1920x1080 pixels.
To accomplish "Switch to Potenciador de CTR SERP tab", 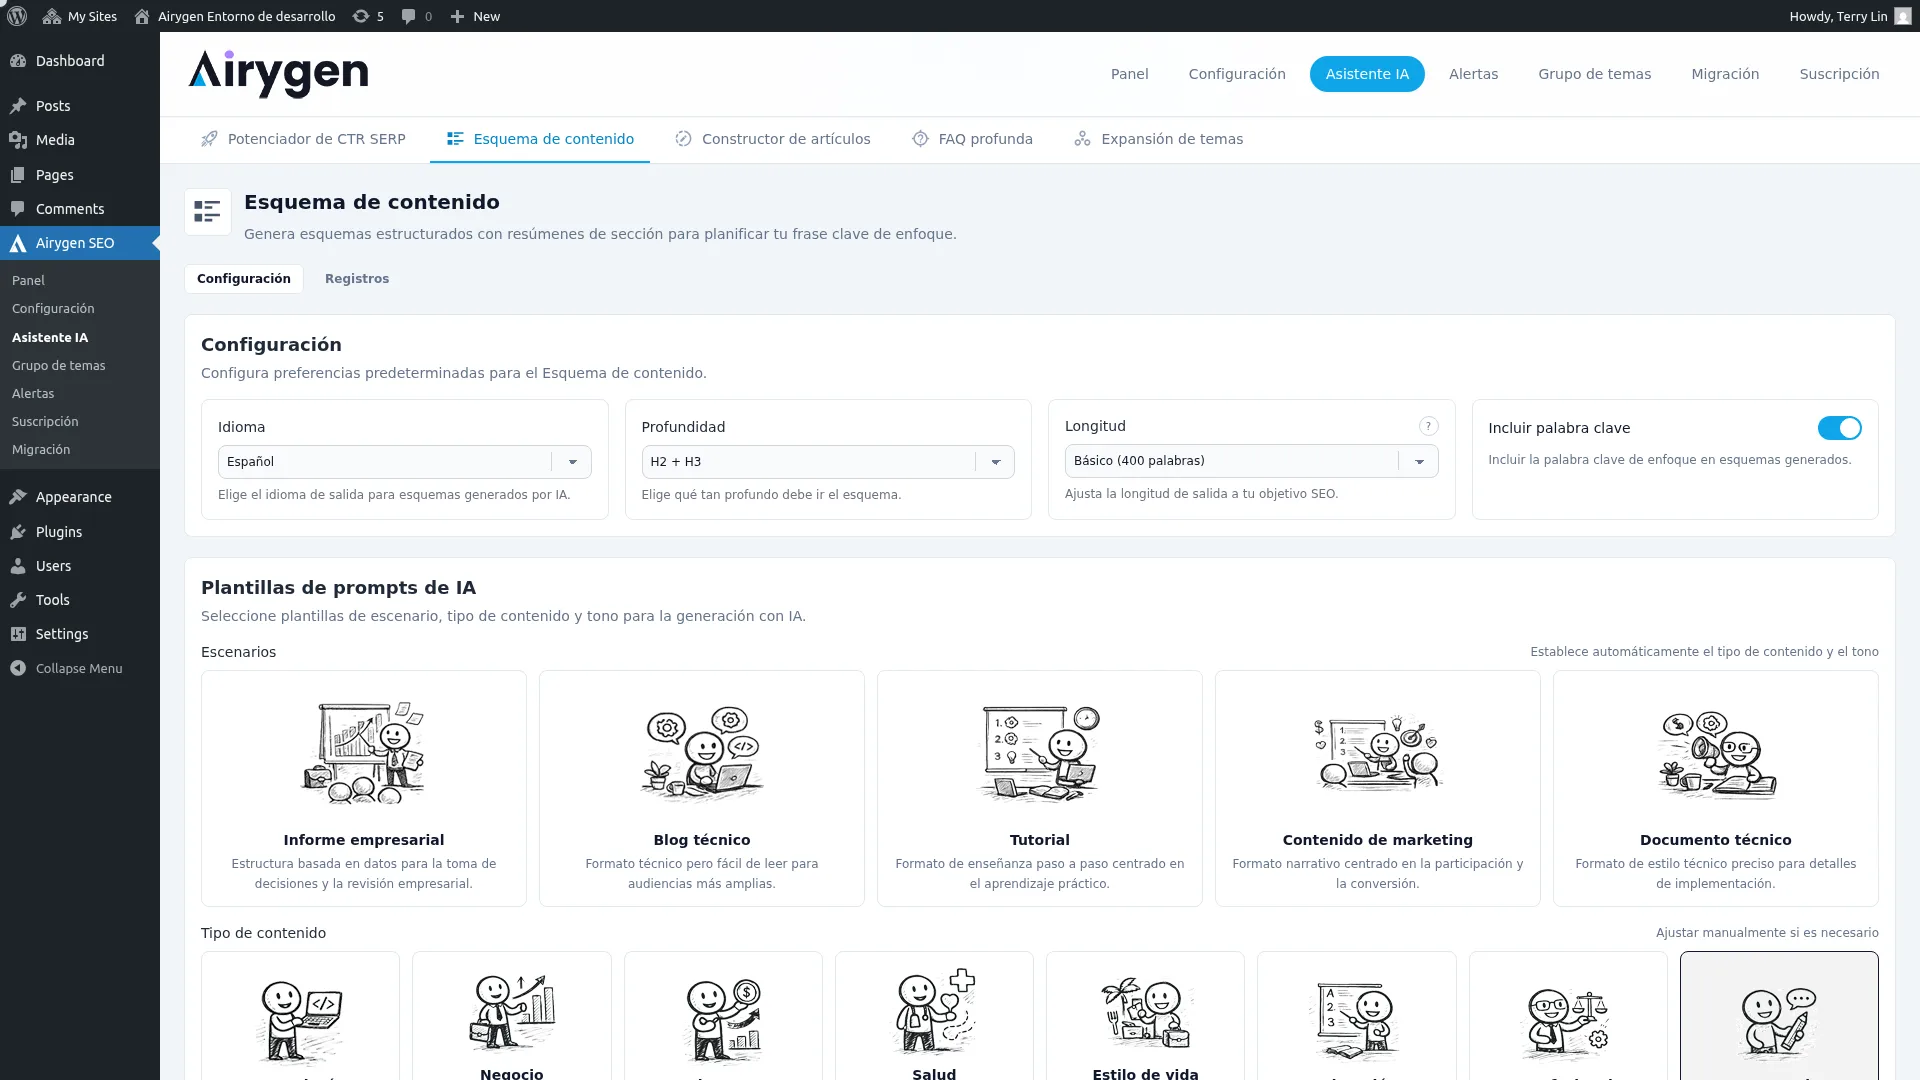I will [x=303, y=139].
